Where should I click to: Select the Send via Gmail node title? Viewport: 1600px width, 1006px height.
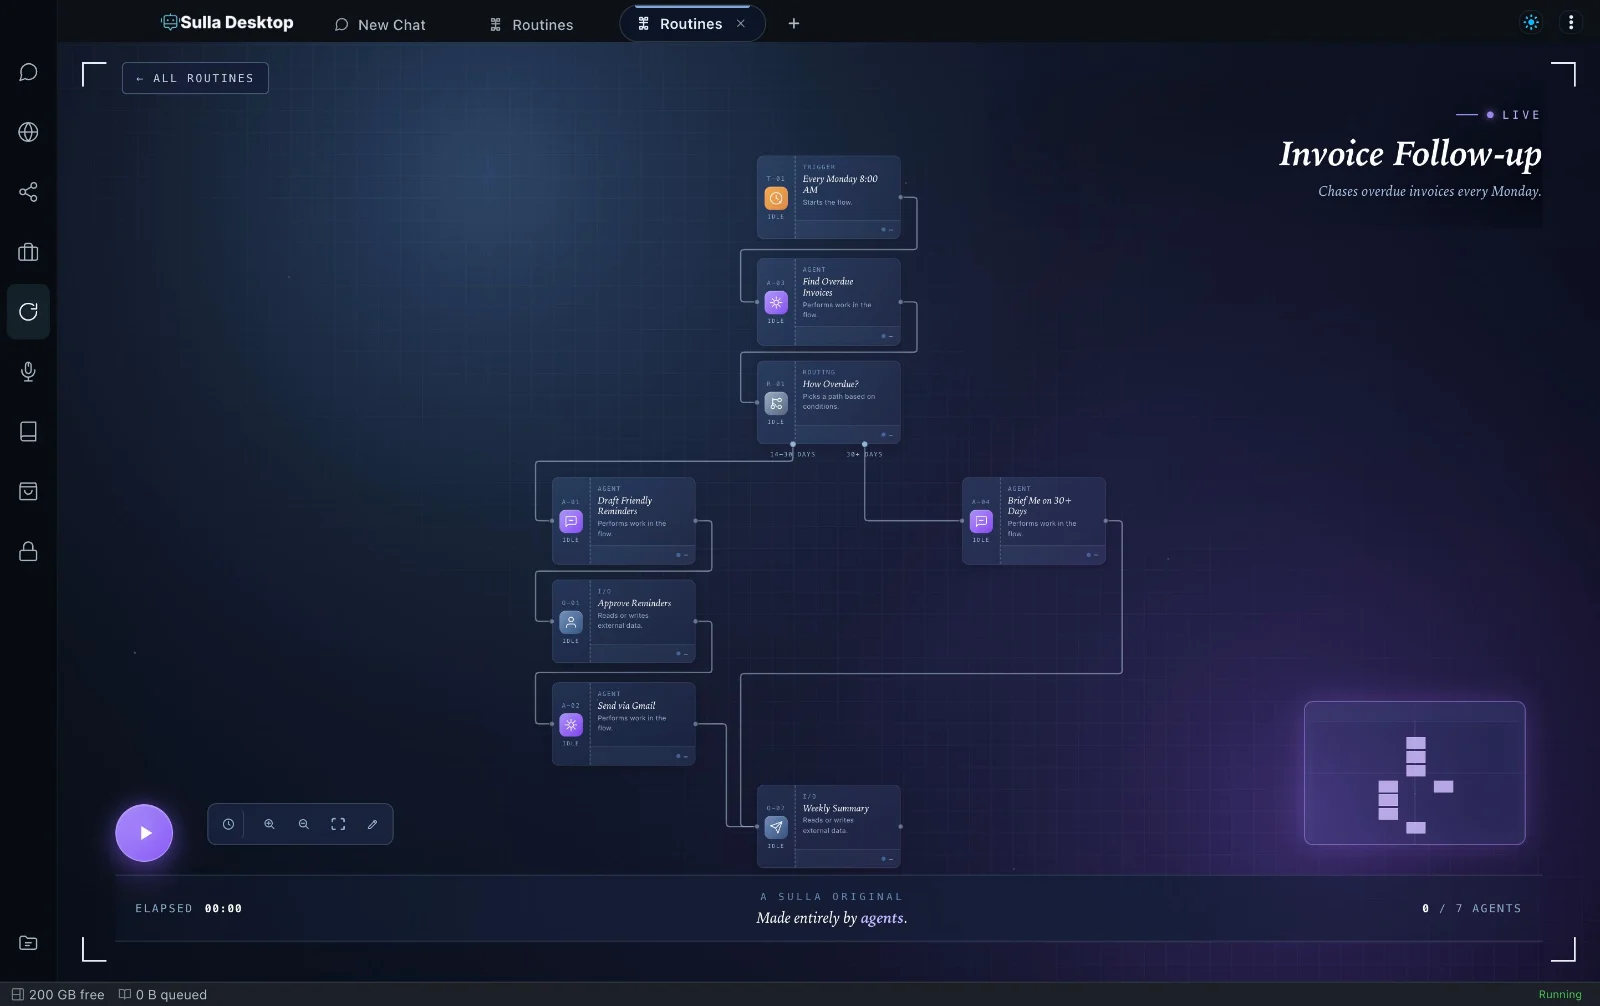pos(626,705)
